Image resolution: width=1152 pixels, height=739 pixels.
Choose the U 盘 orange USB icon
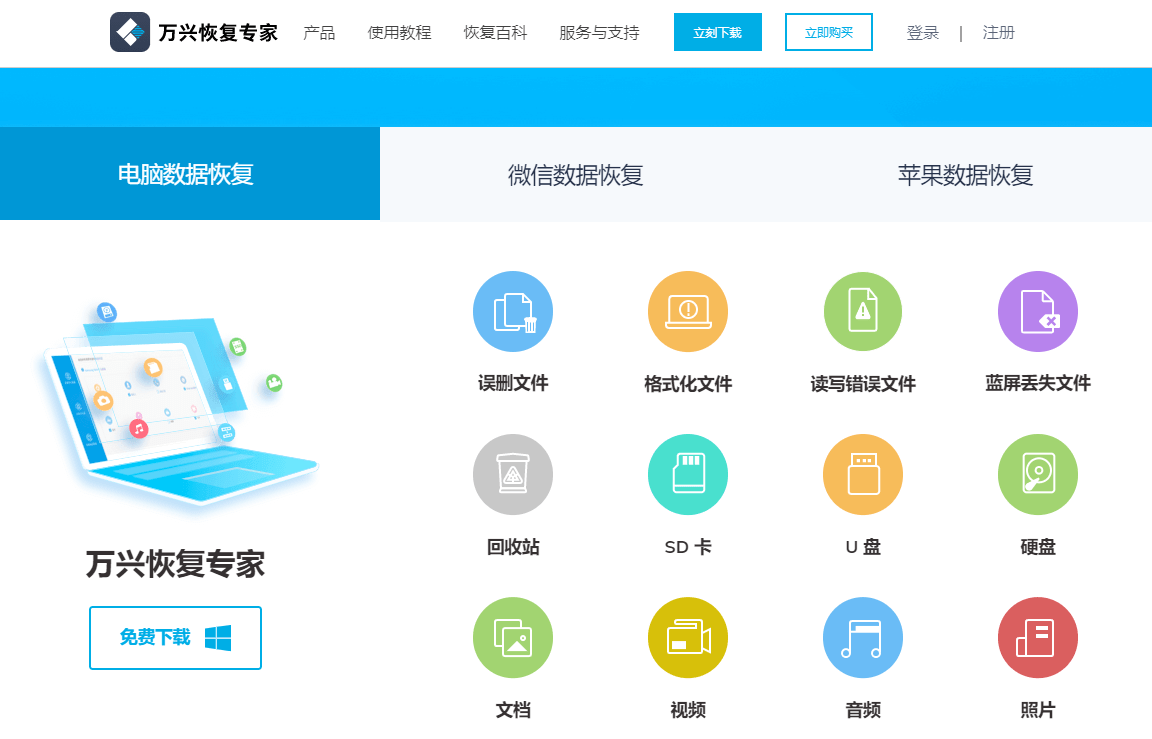(863, 475)
